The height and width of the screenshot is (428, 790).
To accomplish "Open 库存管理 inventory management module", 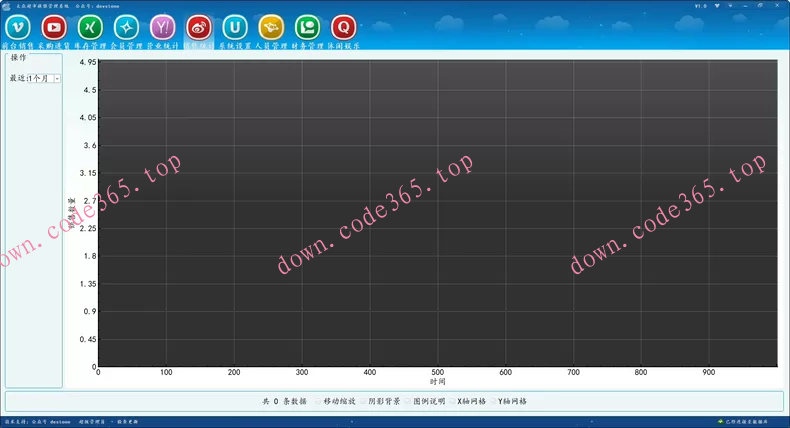I will point(90,27).
